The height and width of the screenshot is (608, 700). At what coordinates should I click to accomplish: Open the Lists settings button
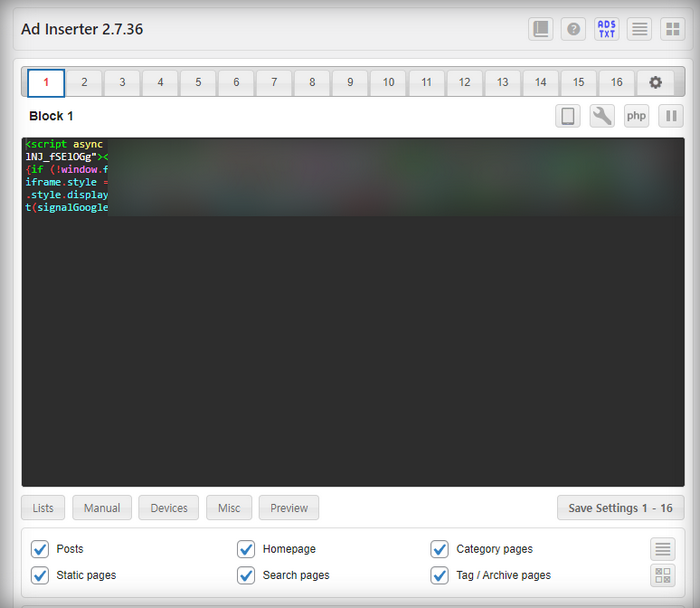(x=43, y=508)
